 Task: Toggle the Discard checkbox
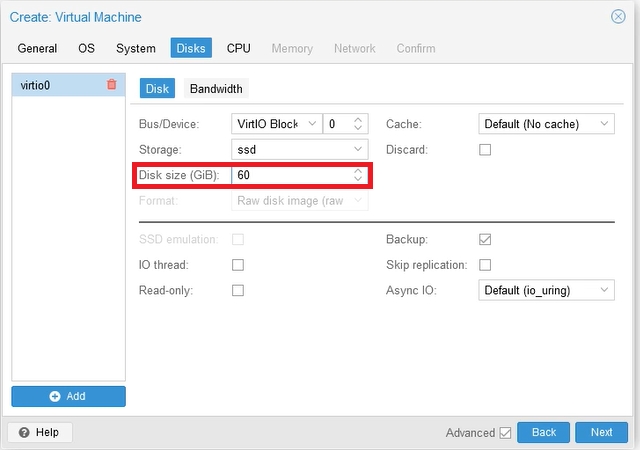(x=485, y=150)
